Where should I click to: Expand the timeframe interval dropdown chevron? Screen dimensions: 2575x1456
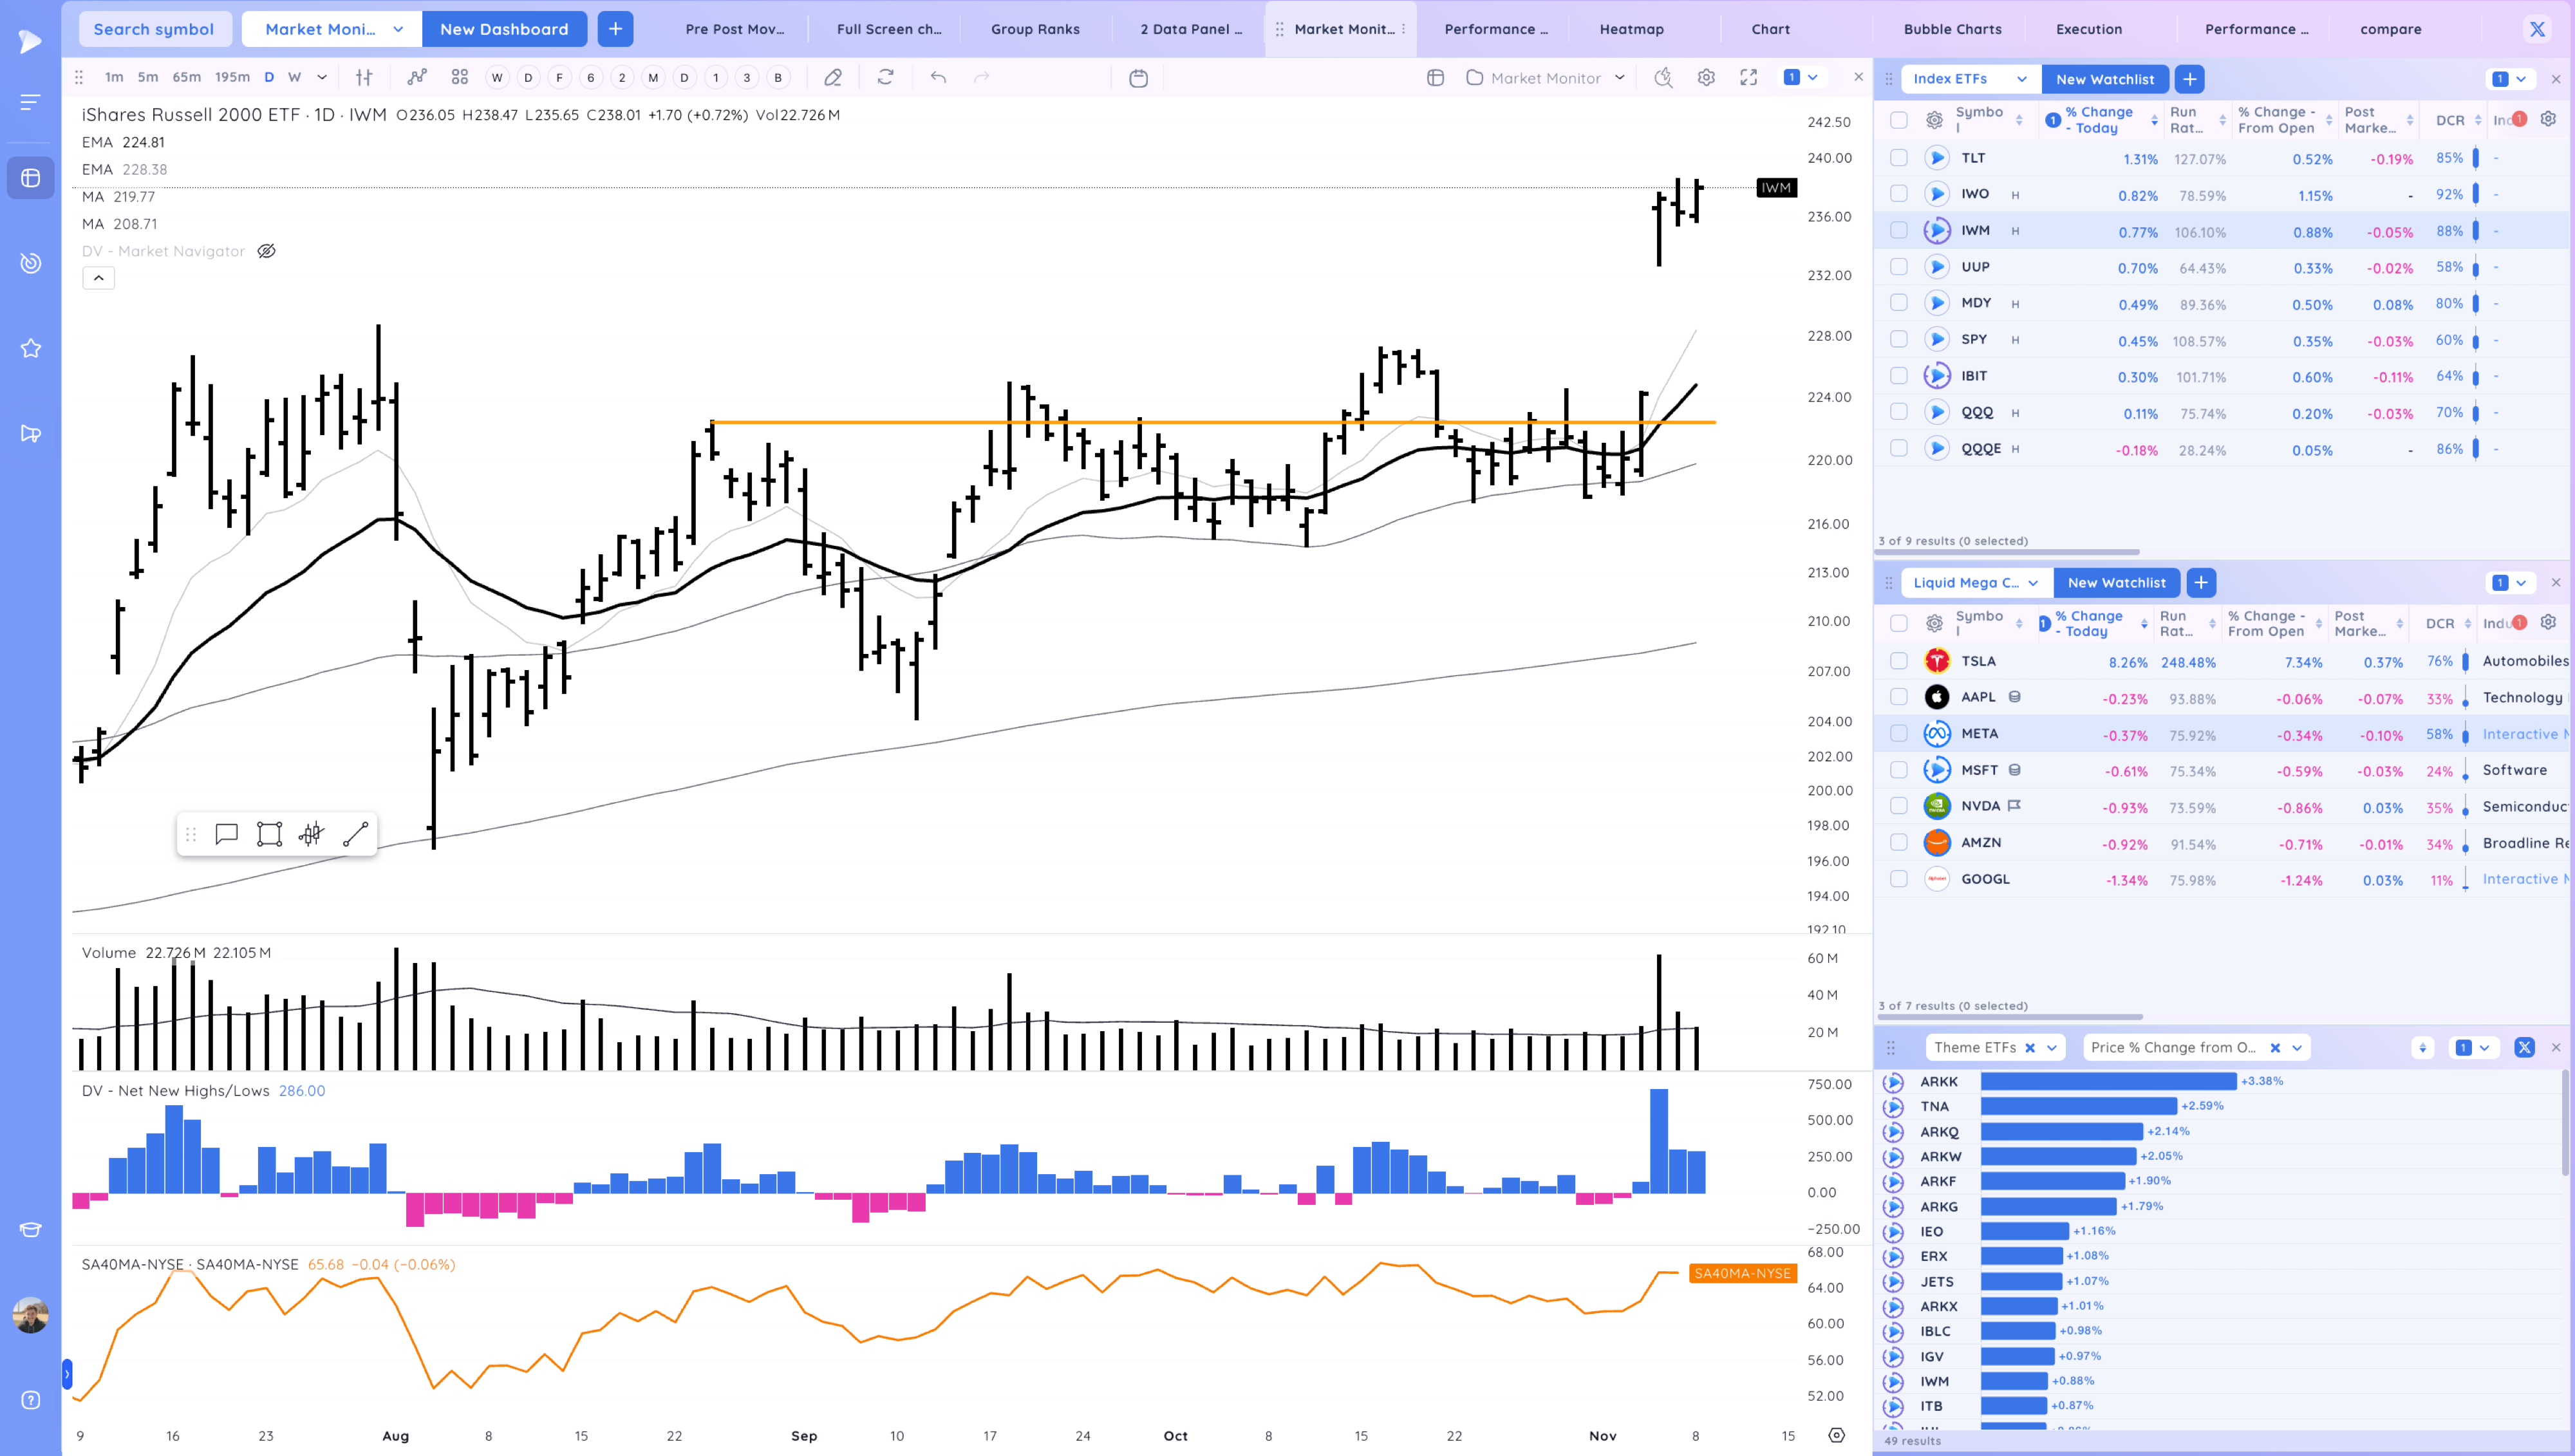pyautogui.click(x=322, y=77)
